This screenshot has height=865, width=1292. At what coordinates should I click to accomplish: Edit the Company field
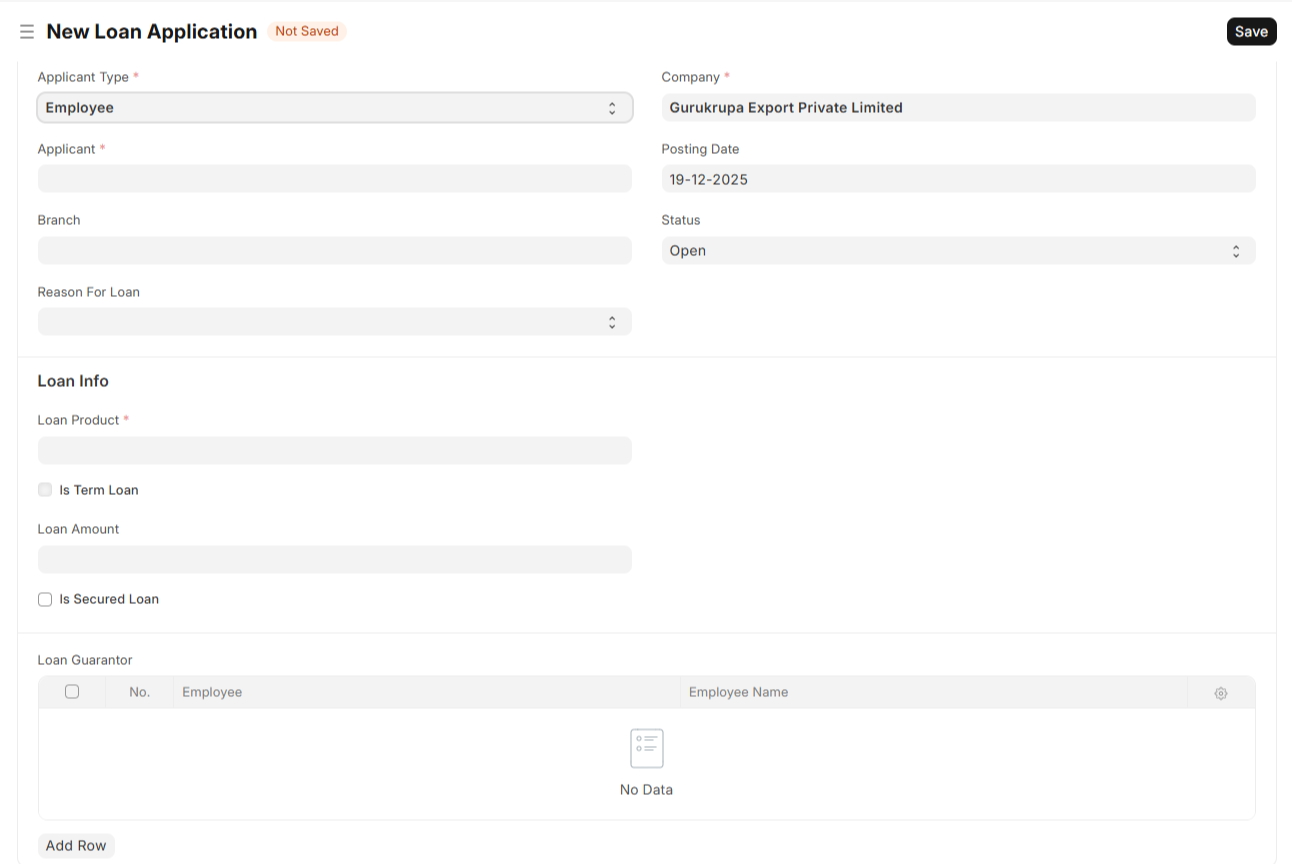(x=958, y=108)
